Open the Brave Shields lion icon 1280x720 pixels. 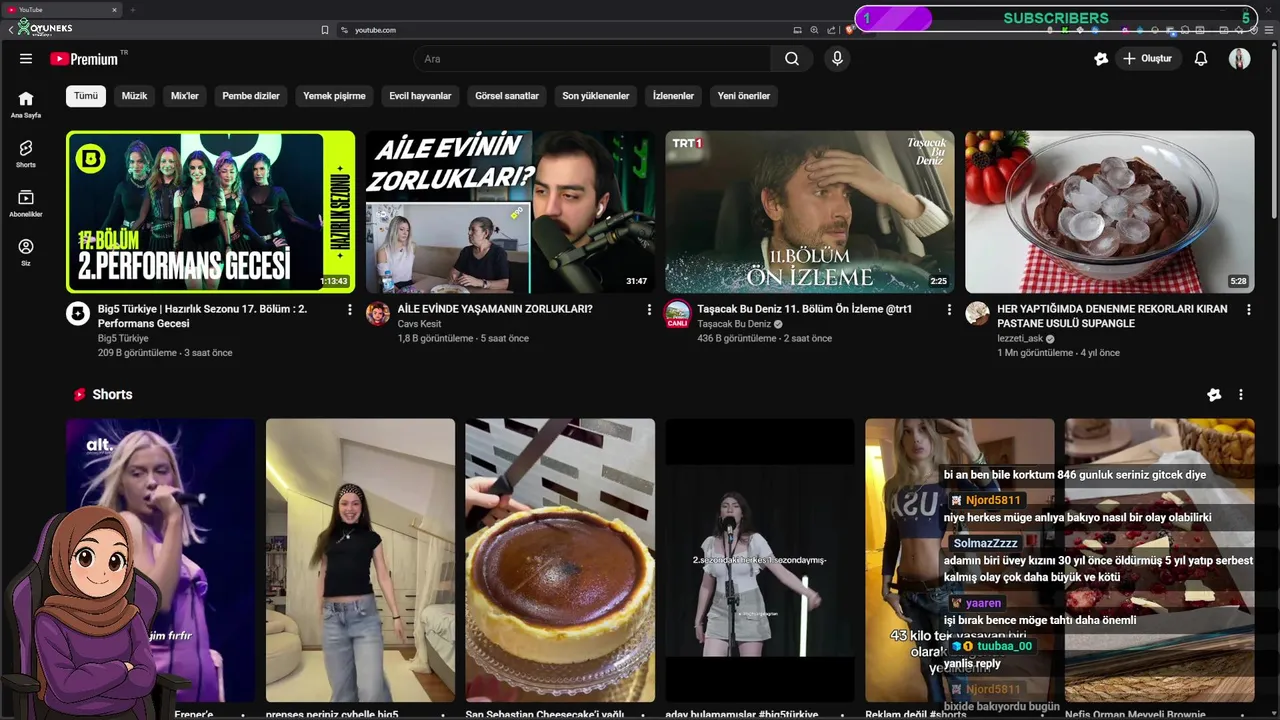(849, 30)
